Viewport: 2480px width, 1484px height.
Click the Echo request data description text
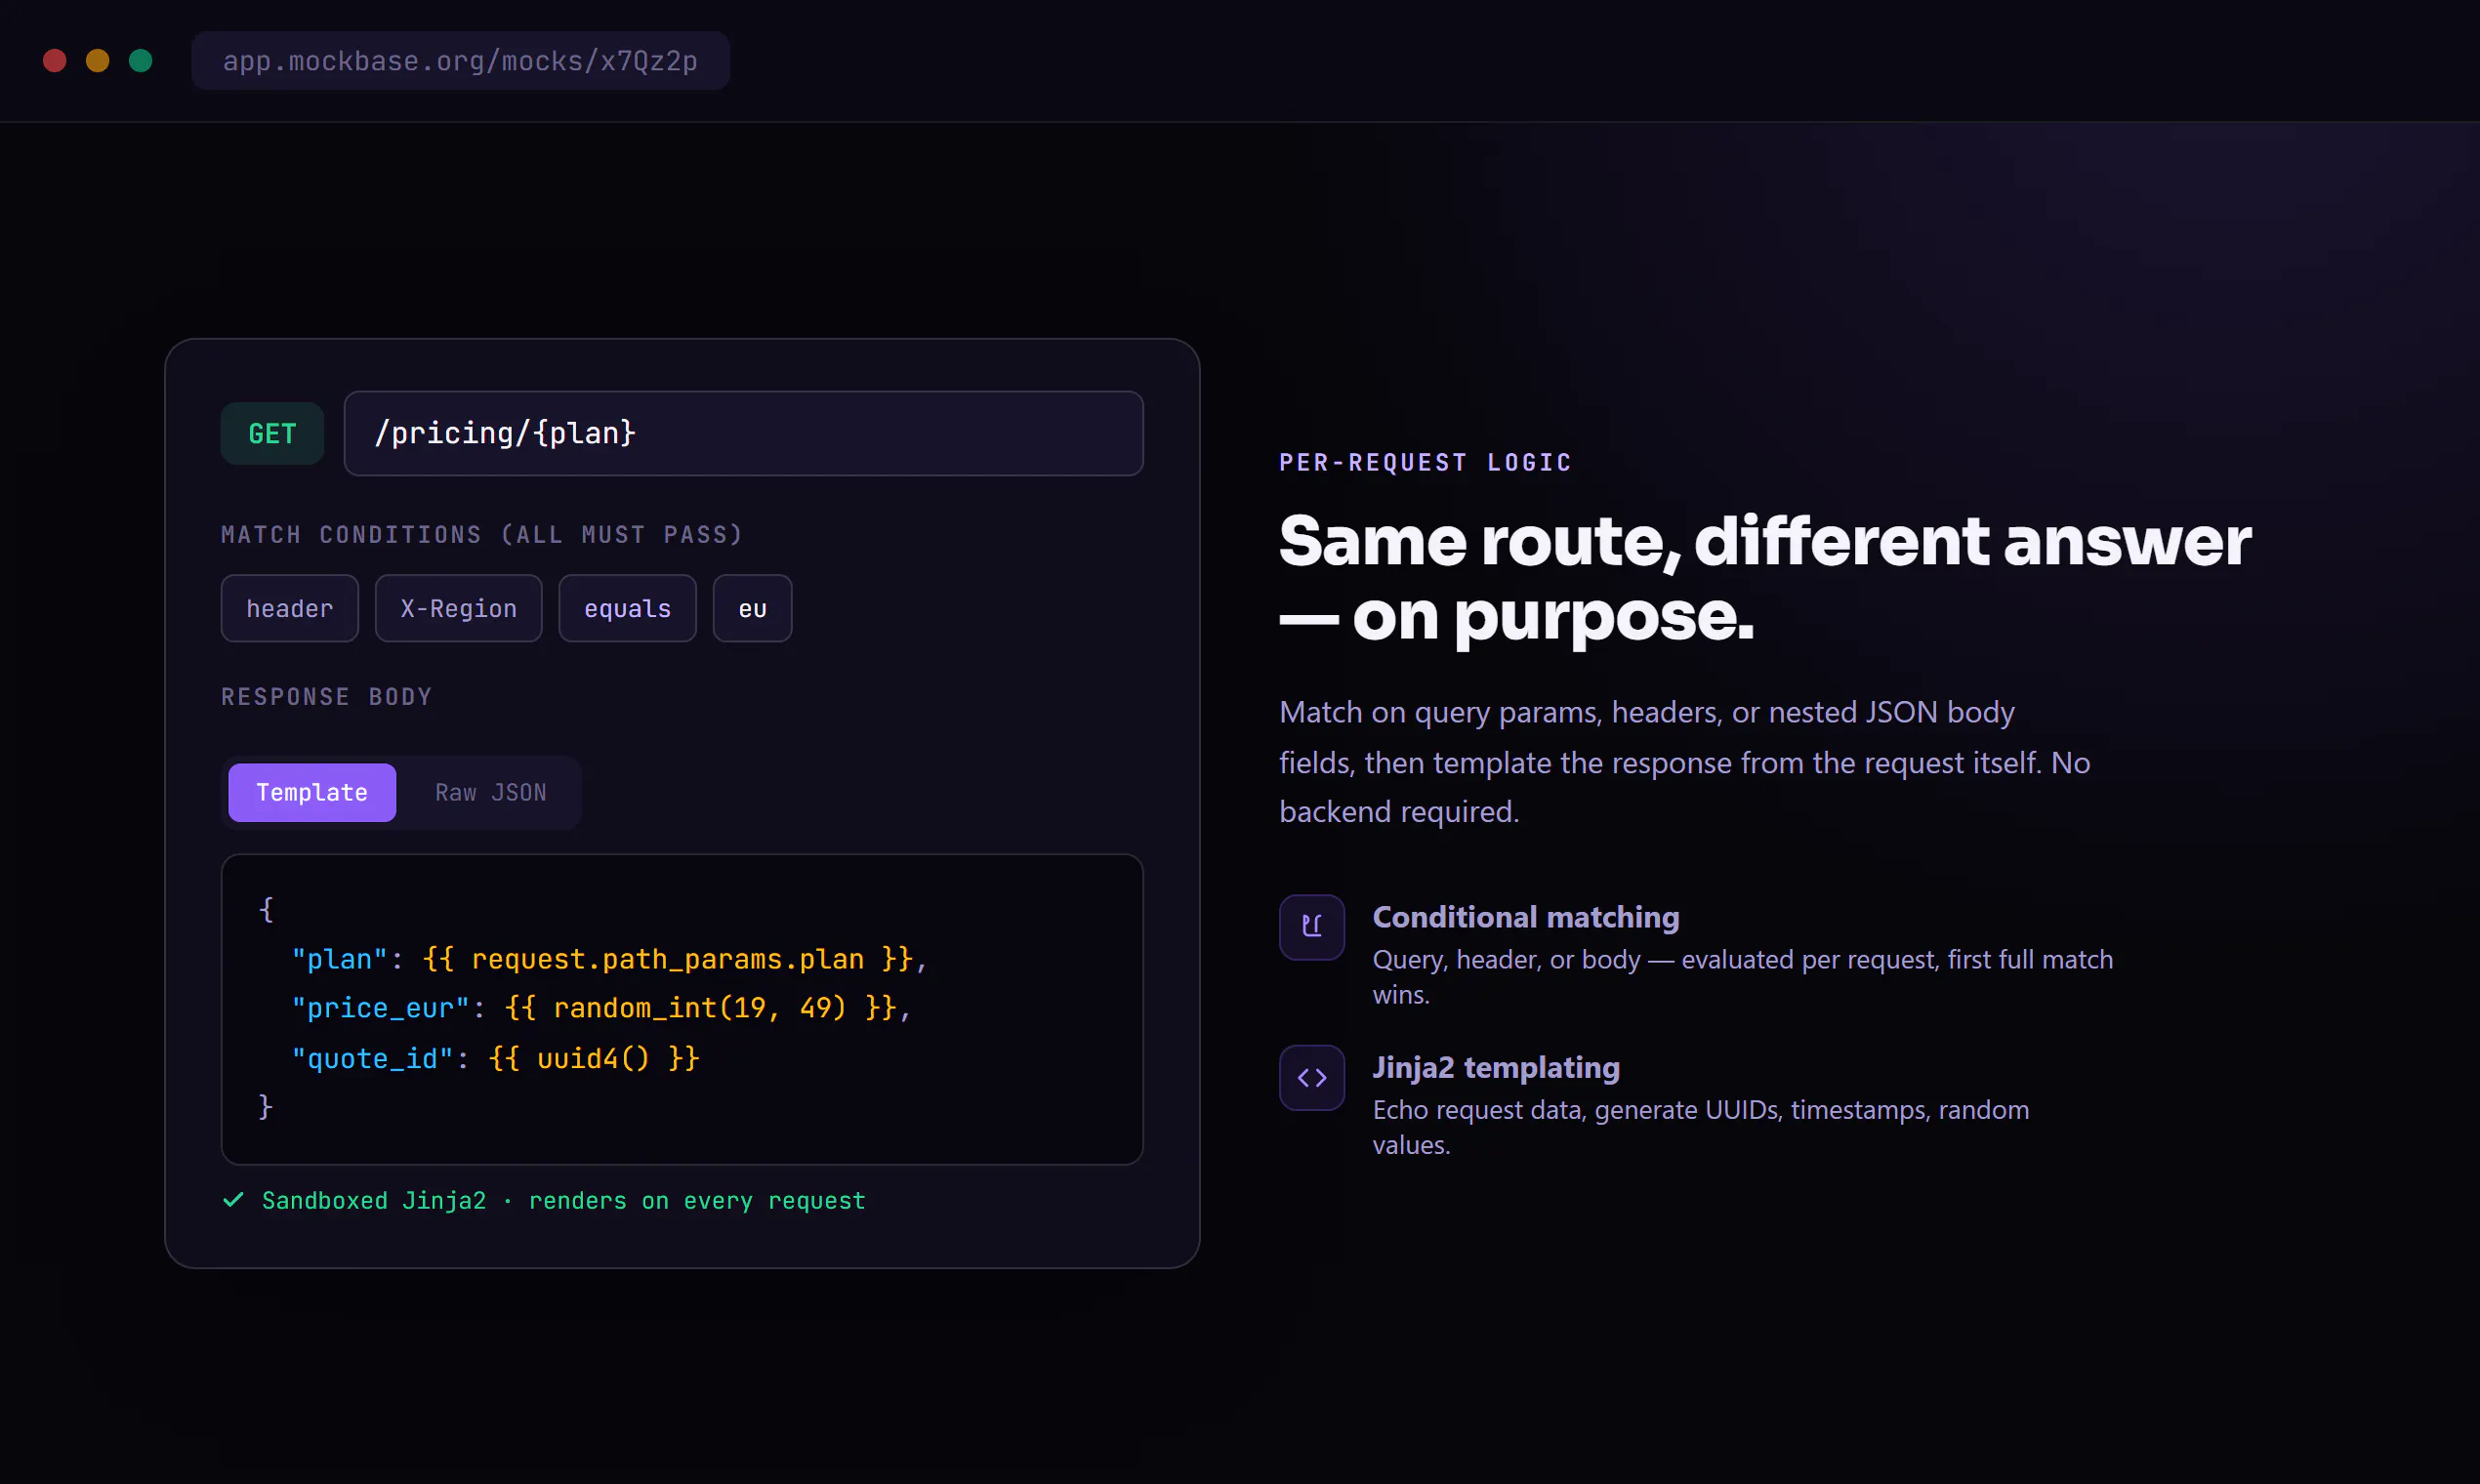tap(1700, 1127)
